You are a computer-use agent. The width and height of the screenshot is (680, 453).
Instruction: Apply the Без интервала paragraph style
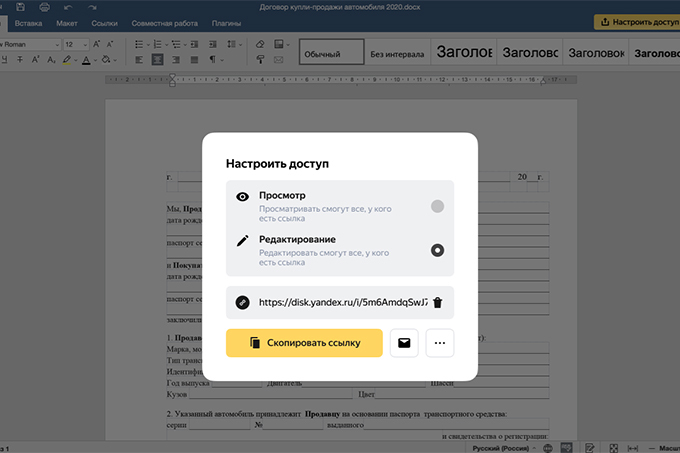(396, 53)
